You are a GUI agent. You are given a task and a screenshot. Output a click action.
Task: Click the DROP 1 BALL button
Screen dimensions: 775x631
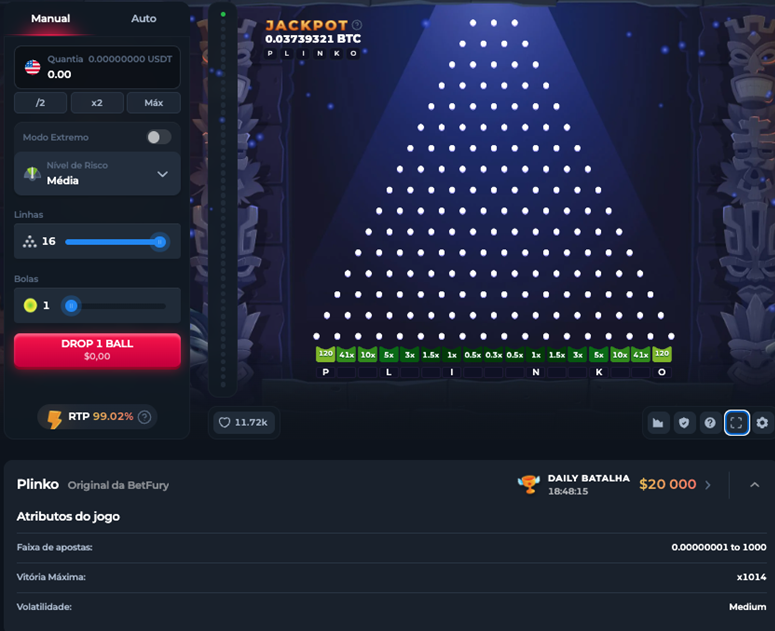[x=97, y=350]
